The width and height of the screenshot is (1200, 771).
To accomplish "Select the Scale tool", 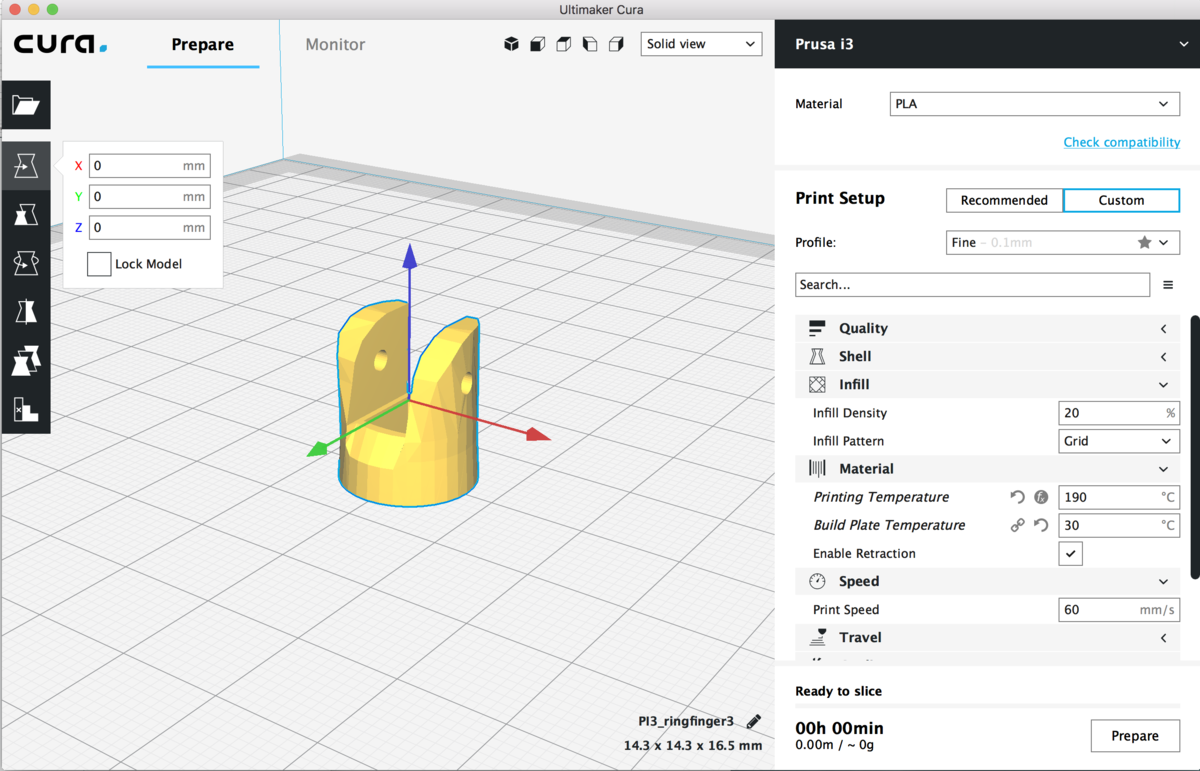I will pos(26,215).
